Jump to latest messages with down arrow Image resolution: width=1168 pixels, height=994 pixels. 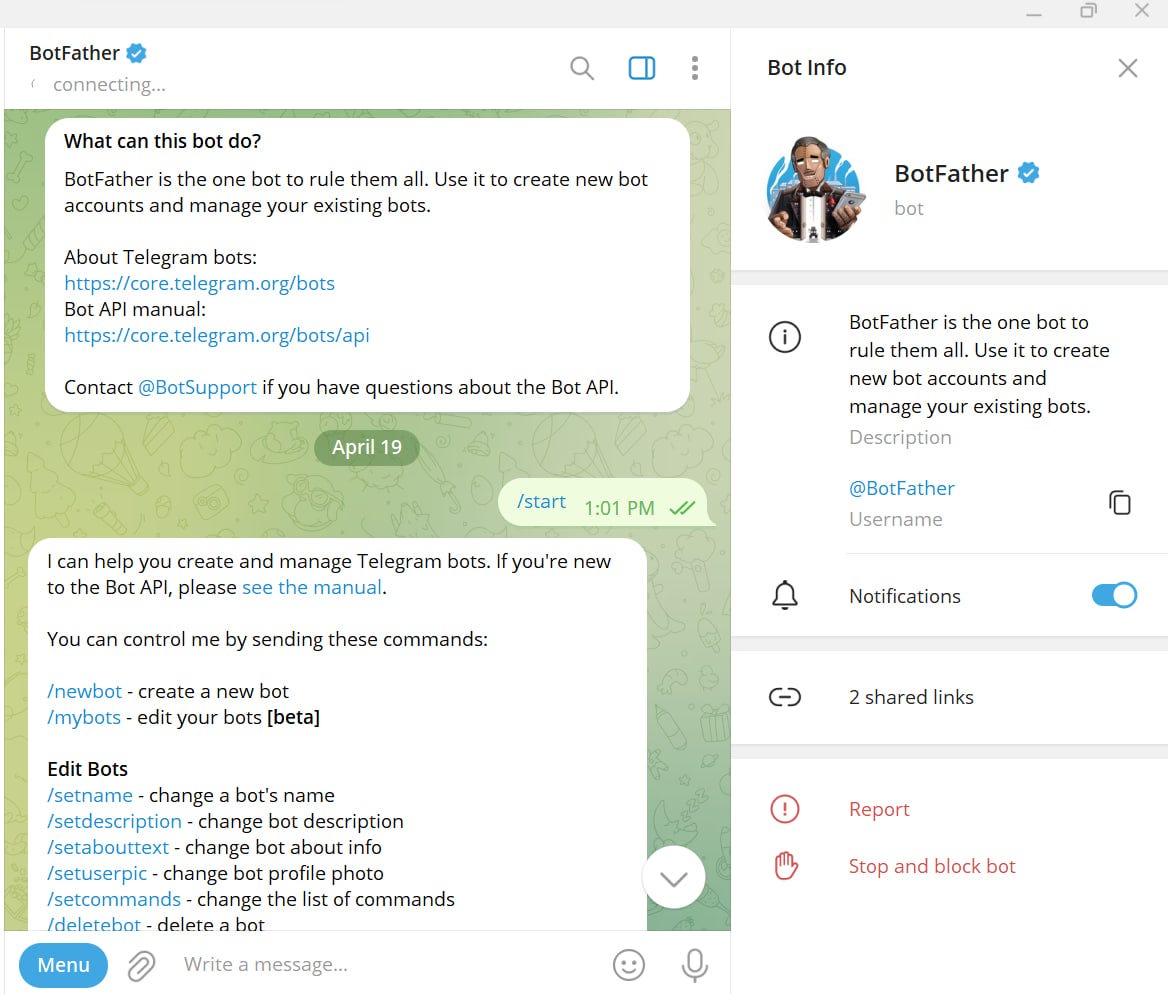[x=673, y=878]
